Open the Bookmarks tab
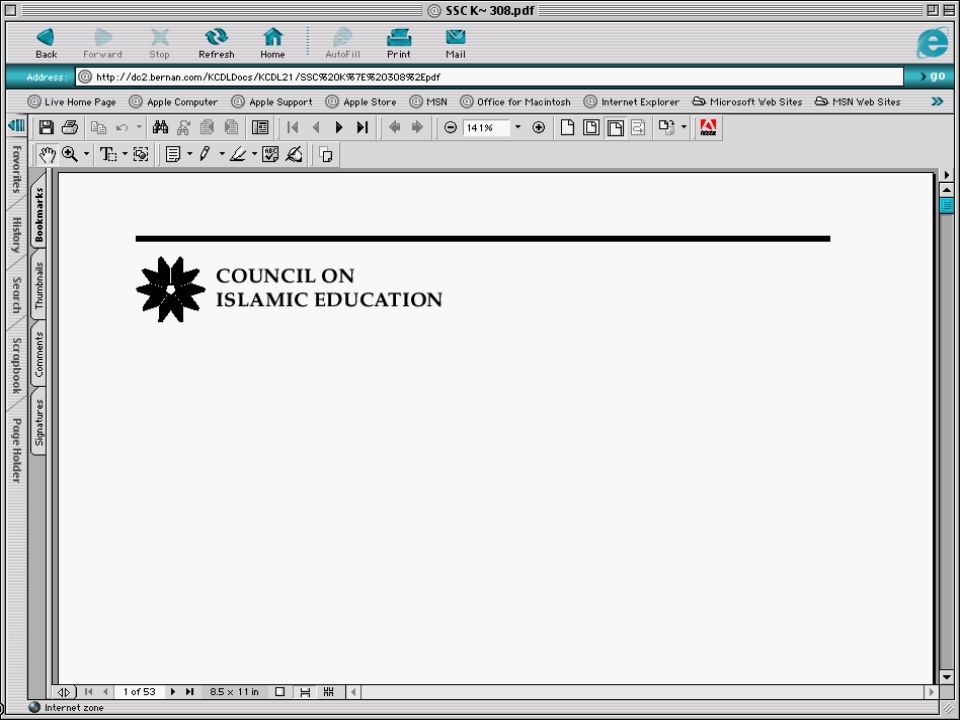The height and width of the screenshot is (720, 960). click(x=39, y=214)
